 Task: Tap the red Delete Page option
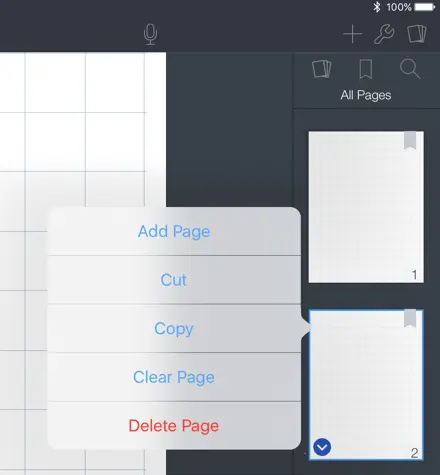(174, 426)
